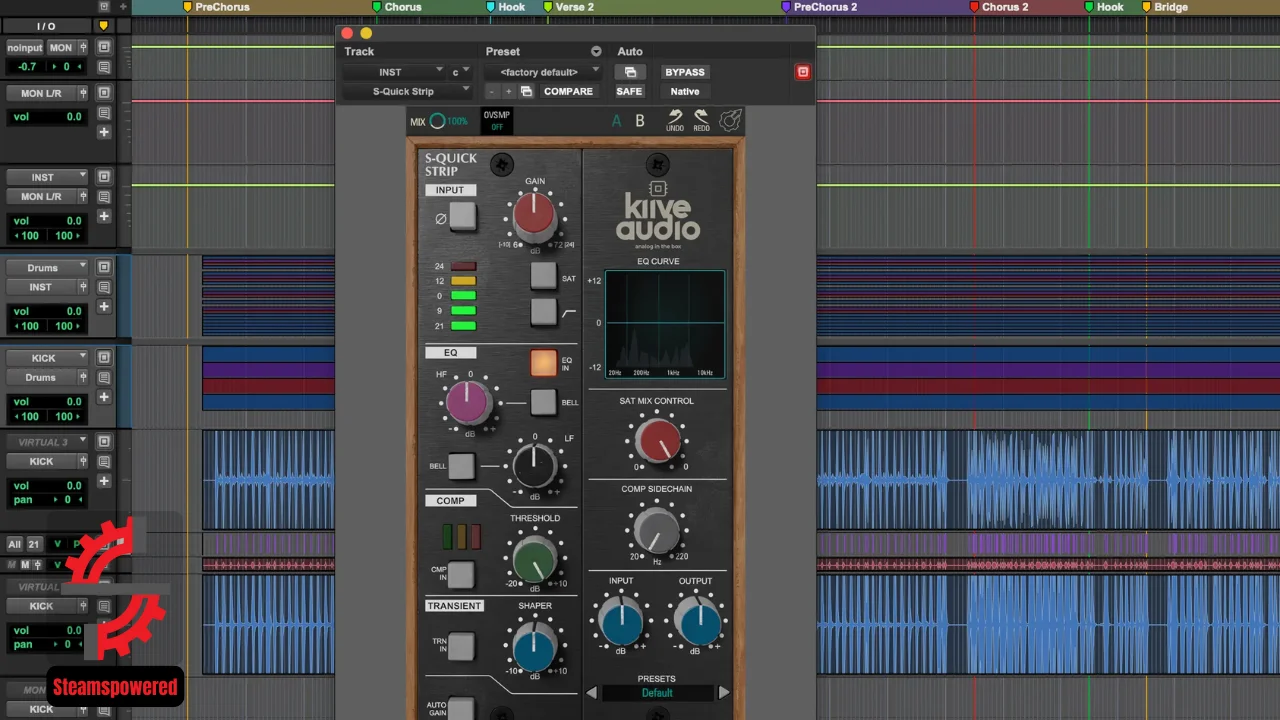
Task: Click the -0.7 volume value field
Action: tap(27, 67)
